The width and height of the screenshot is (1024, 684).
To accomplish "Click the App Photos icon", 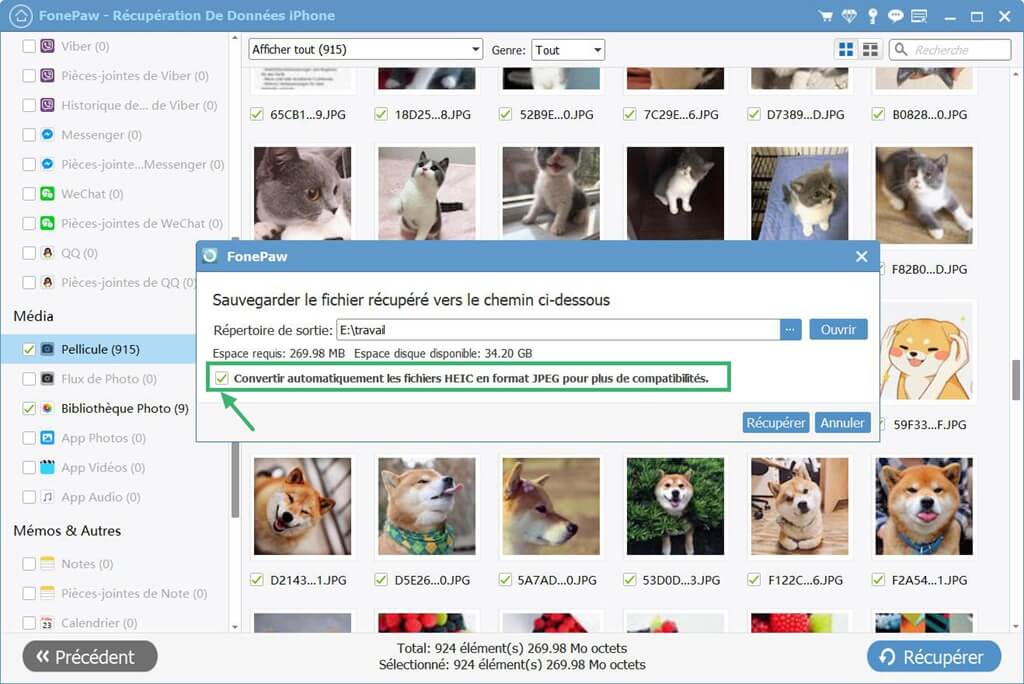I will [48, 438].
